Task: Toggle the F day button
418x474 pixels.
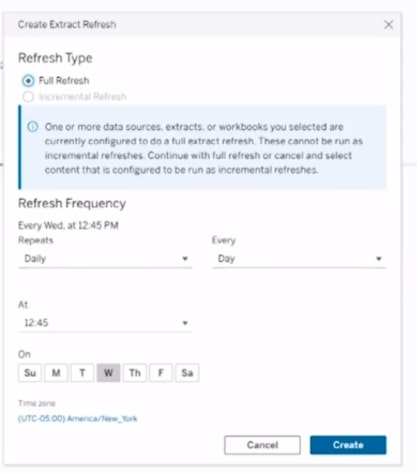Action: pyautogui.click(x=161, y=373)
